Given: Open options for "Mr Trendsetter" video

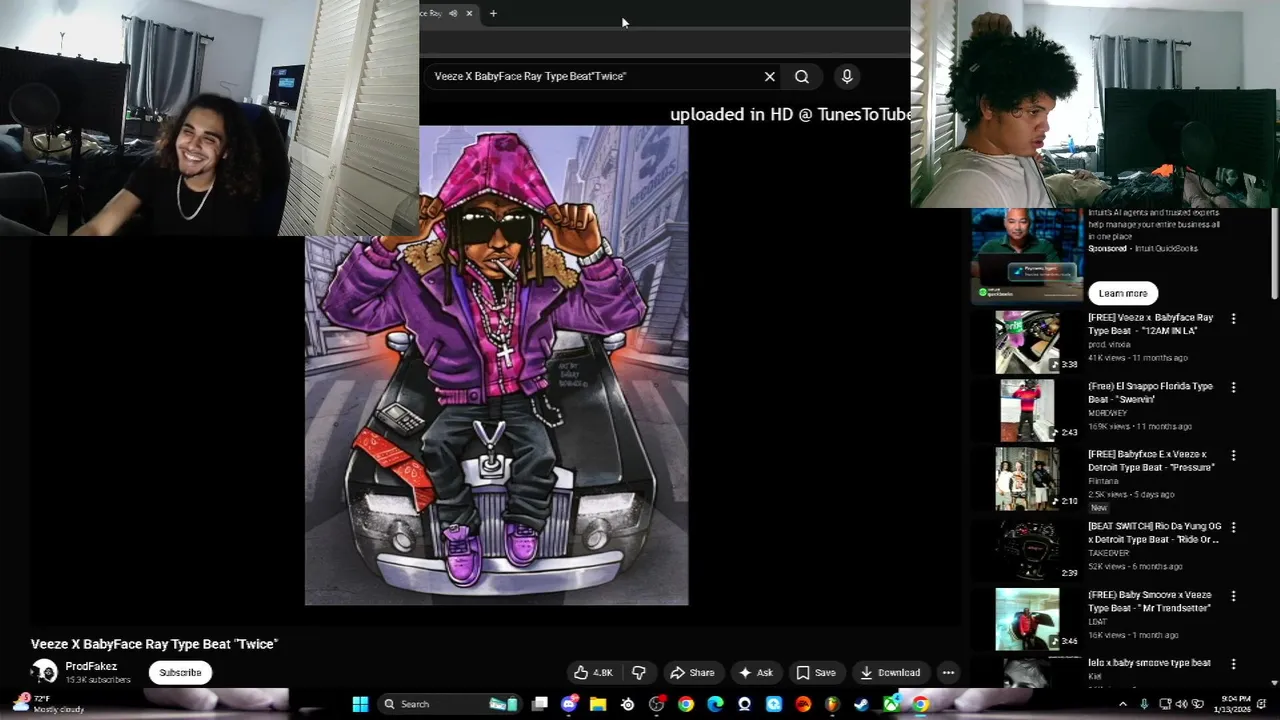Looking at the screenshot, I should pyautogui.click(x=1233, y=596).
